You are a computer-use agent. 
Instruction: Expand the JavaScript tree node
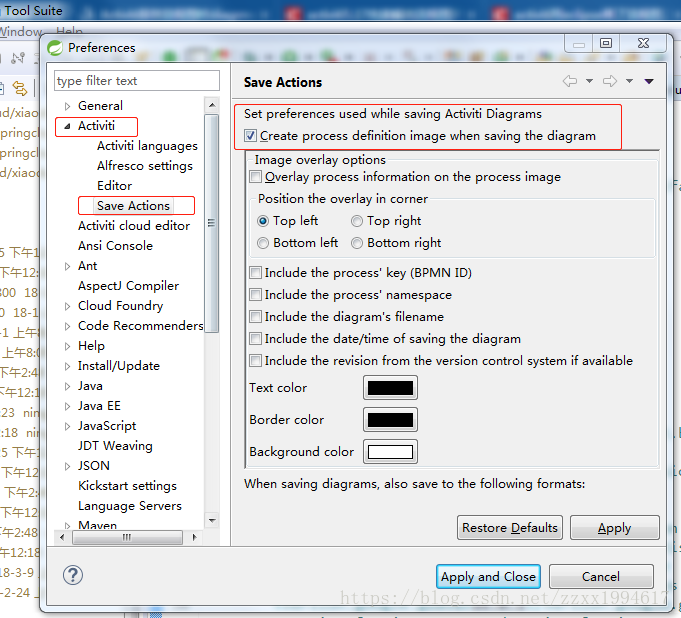pos(67,426)
